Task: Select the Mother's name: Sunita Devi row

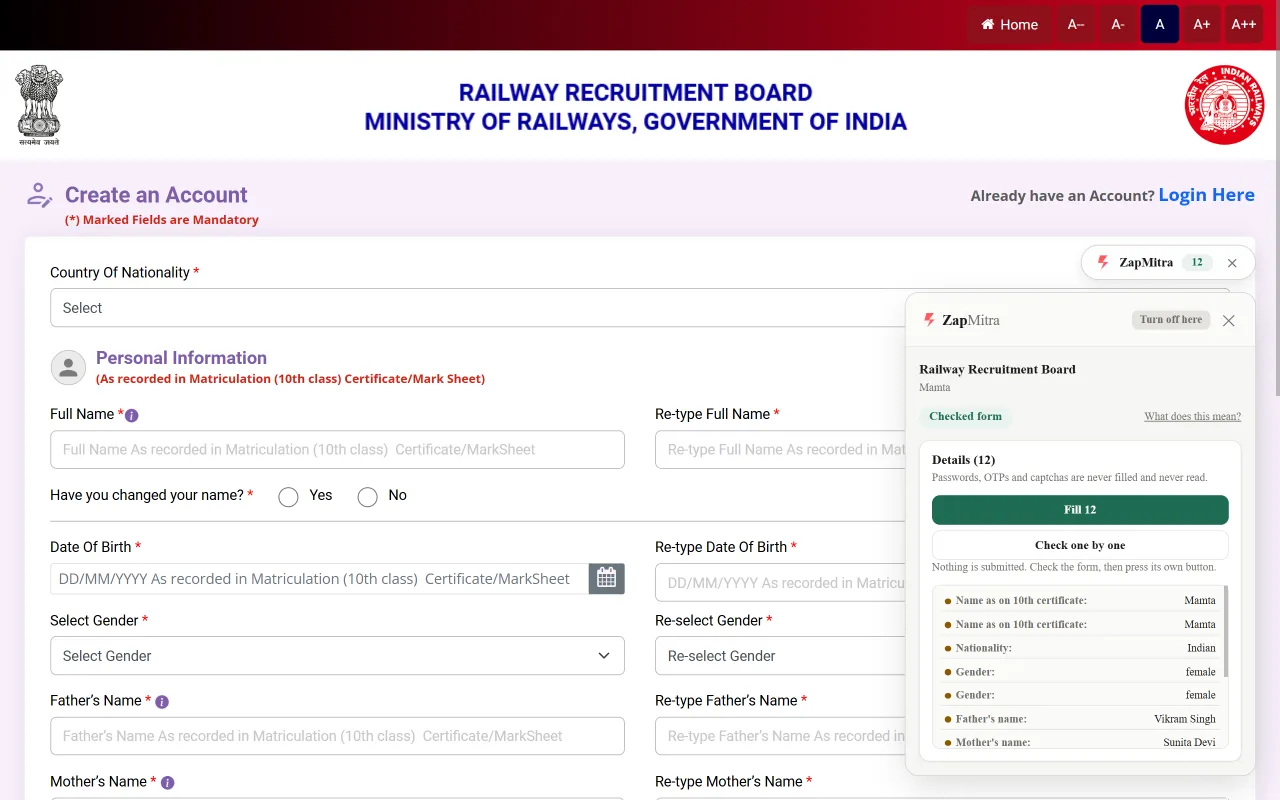Action: point(1079,742)
